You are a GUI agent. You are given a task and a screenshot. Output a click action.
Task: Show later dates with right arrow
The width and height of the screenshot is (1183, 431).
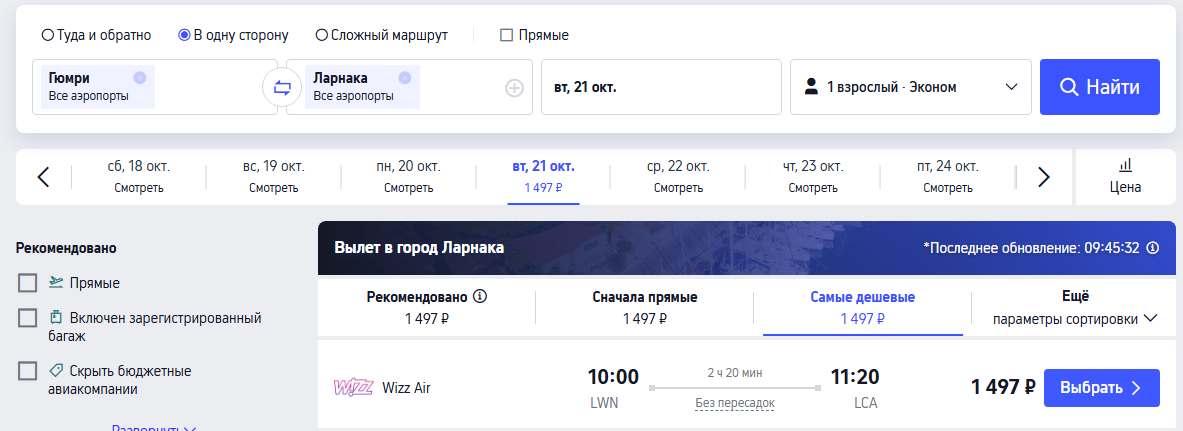pos(1043,177)
